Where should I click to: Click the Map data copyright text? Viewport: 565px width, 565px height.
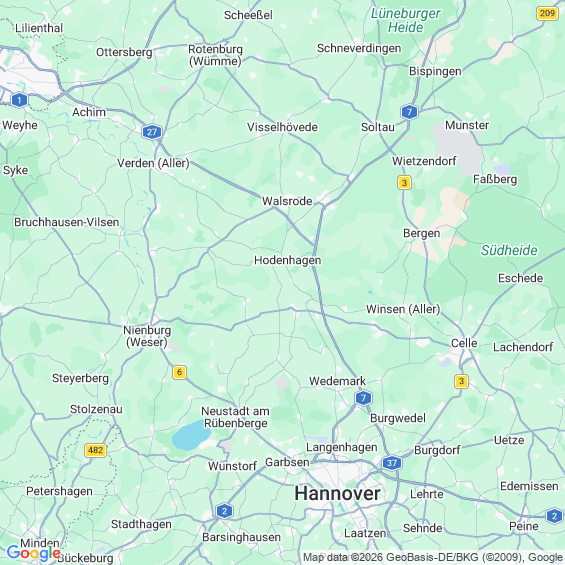pos(433,557)
